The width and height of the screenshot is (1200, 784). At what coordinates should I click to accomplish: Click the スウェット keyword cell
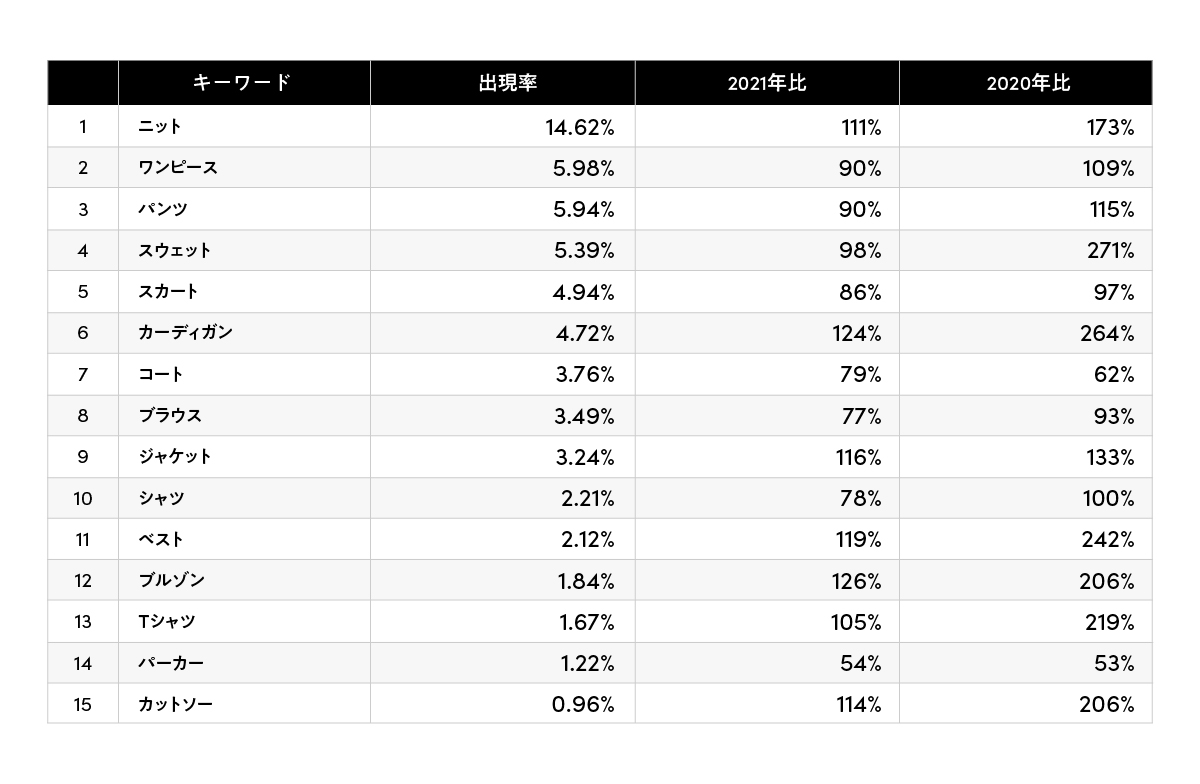(x=175, y=251)
